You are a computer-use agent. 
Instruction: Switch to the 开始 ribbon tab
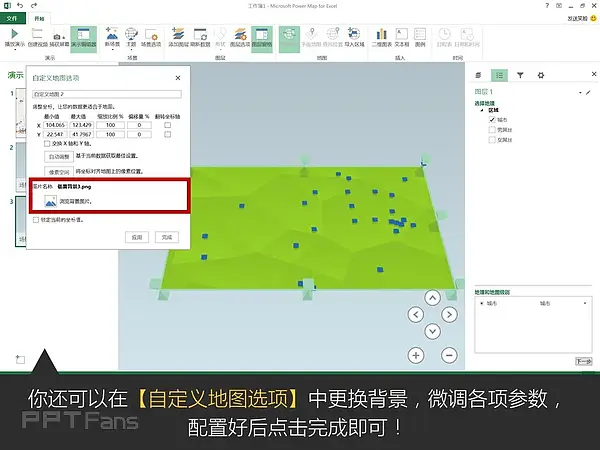[40, 18]
